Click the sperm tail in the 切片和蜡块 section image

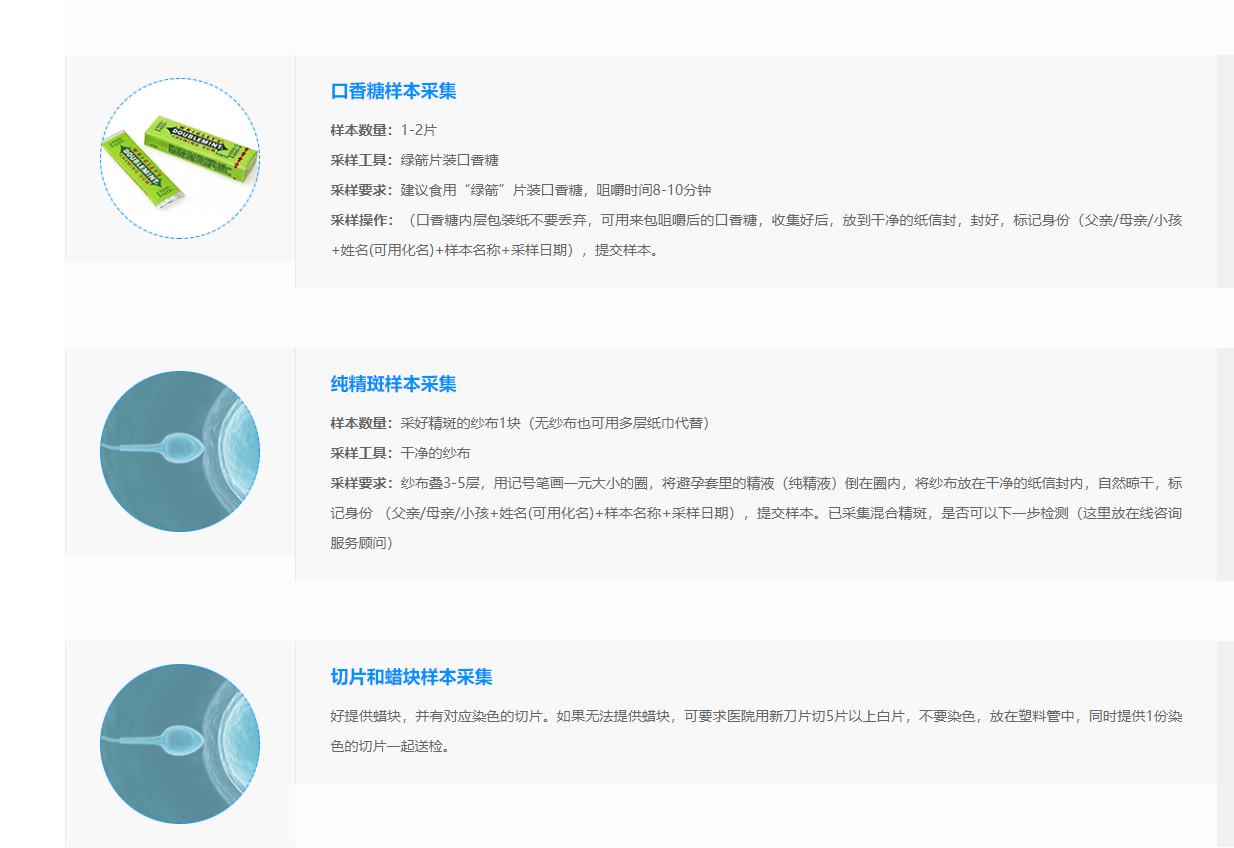130,740
